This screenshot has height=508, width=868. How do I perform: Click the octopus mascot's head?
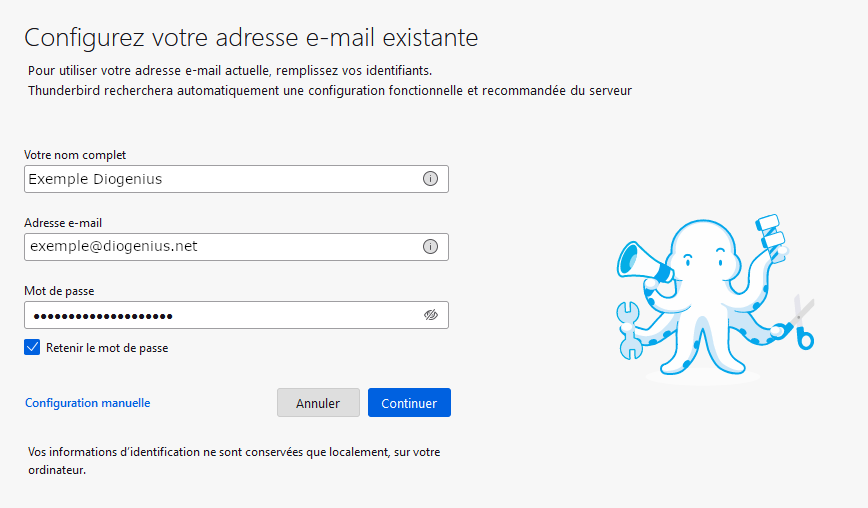[704, 249]
